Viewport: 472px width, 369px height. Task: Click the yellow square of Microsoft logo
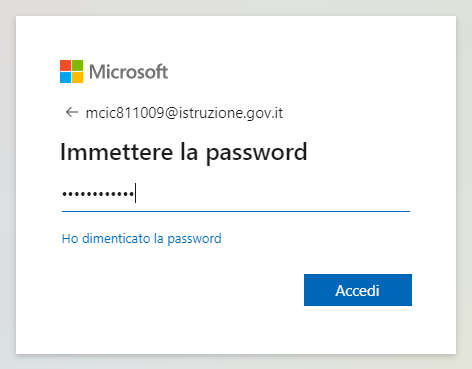(78, 77)
